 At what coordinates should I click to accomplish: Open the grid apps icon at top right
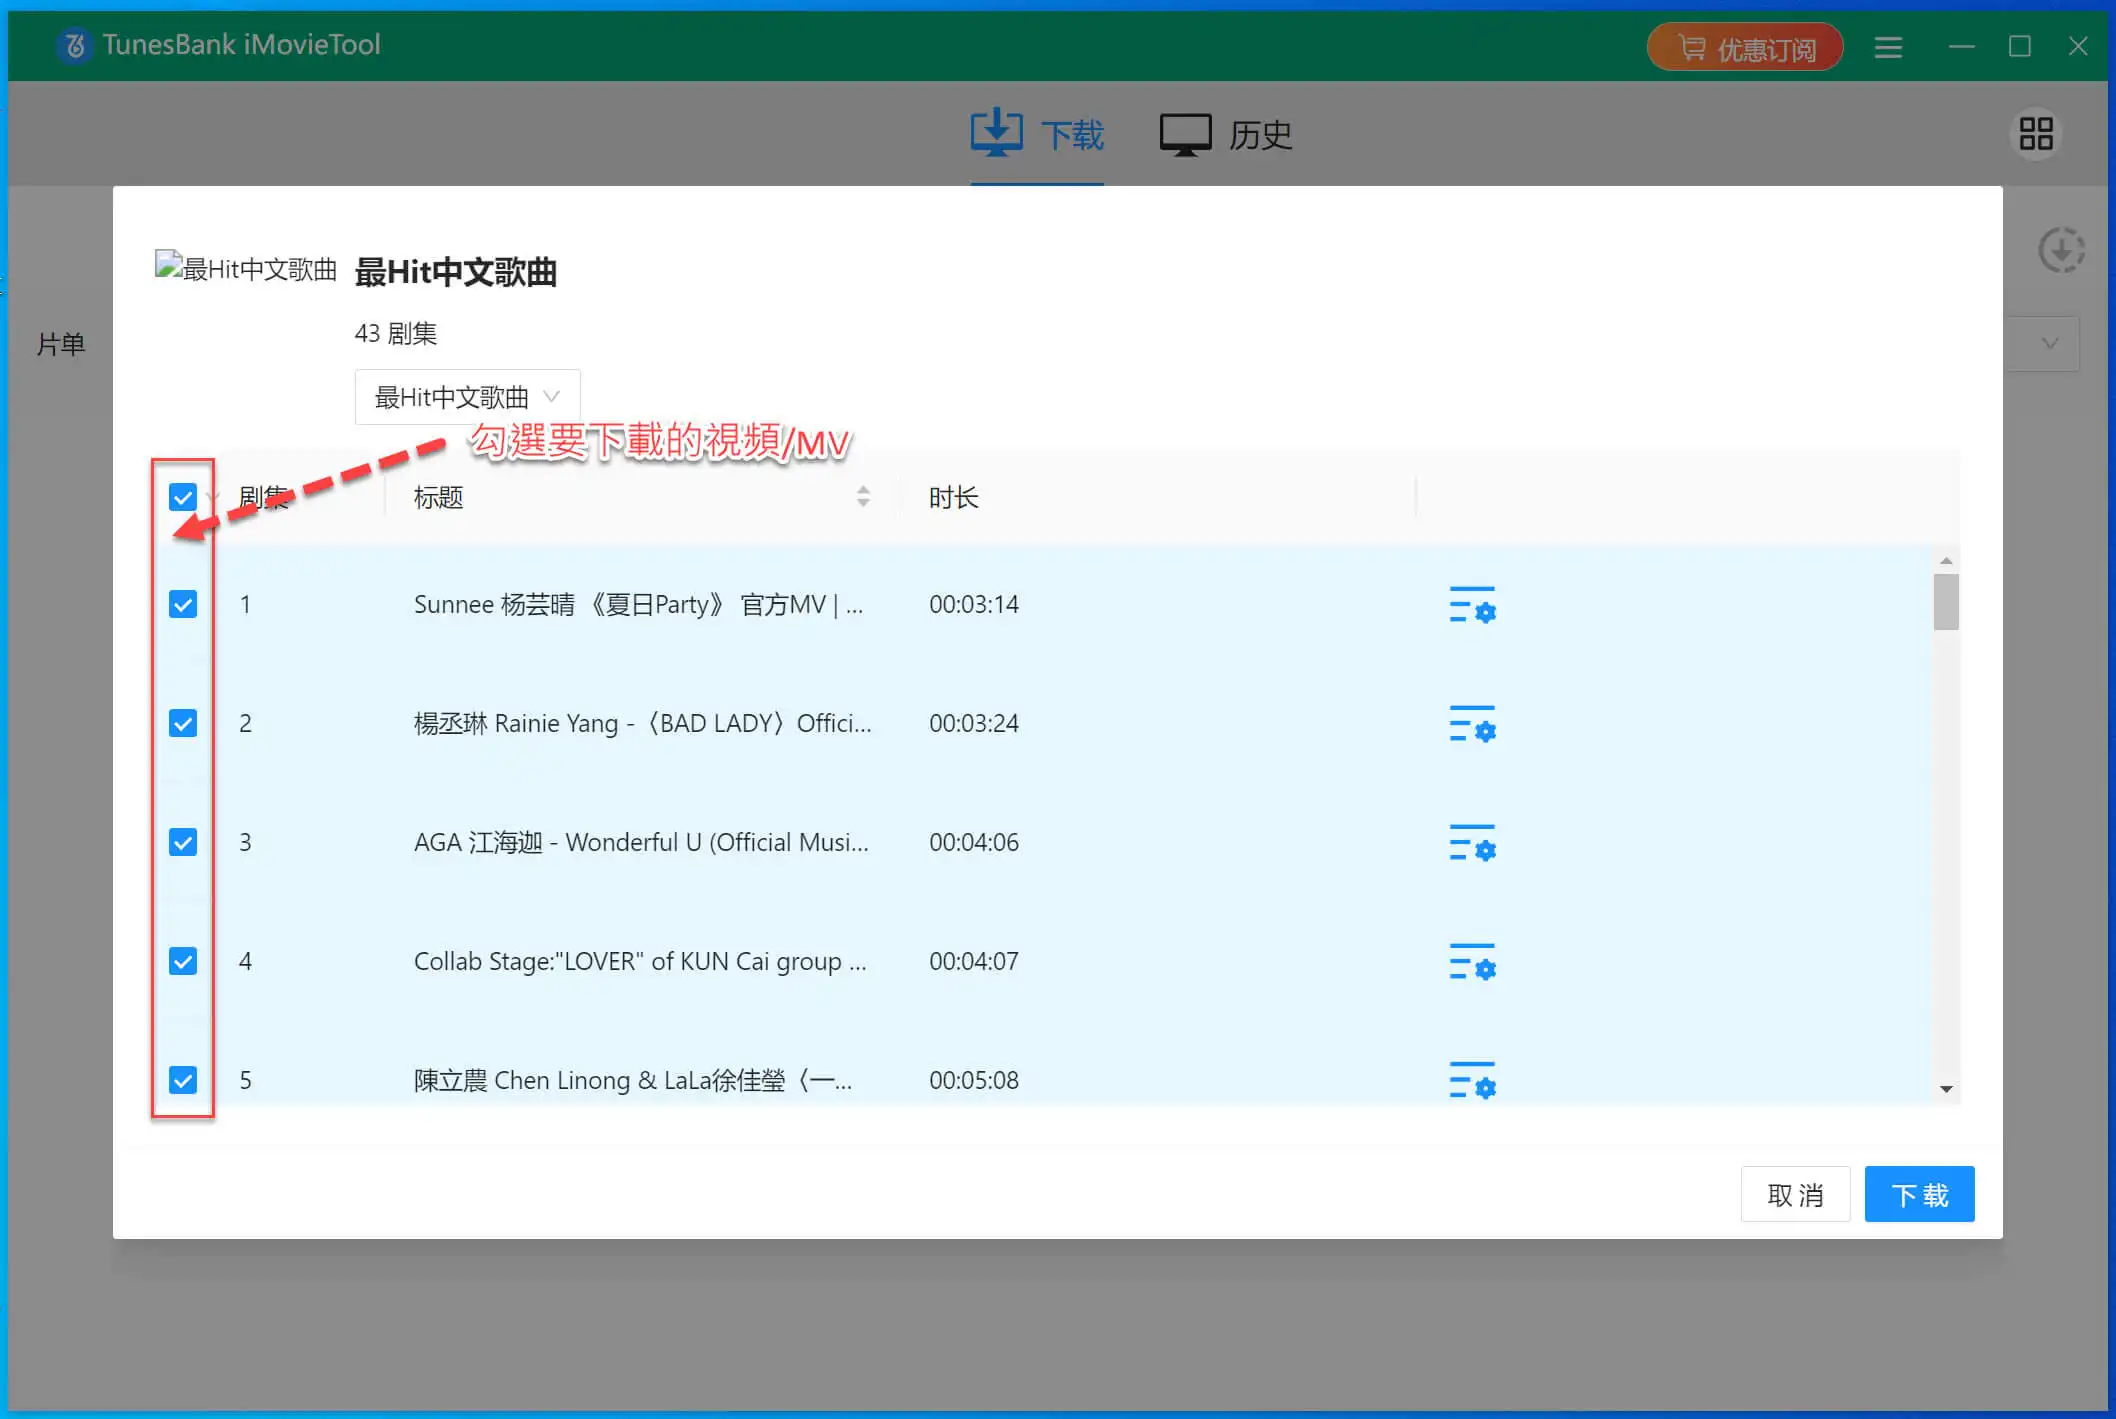coord(2036,134)
